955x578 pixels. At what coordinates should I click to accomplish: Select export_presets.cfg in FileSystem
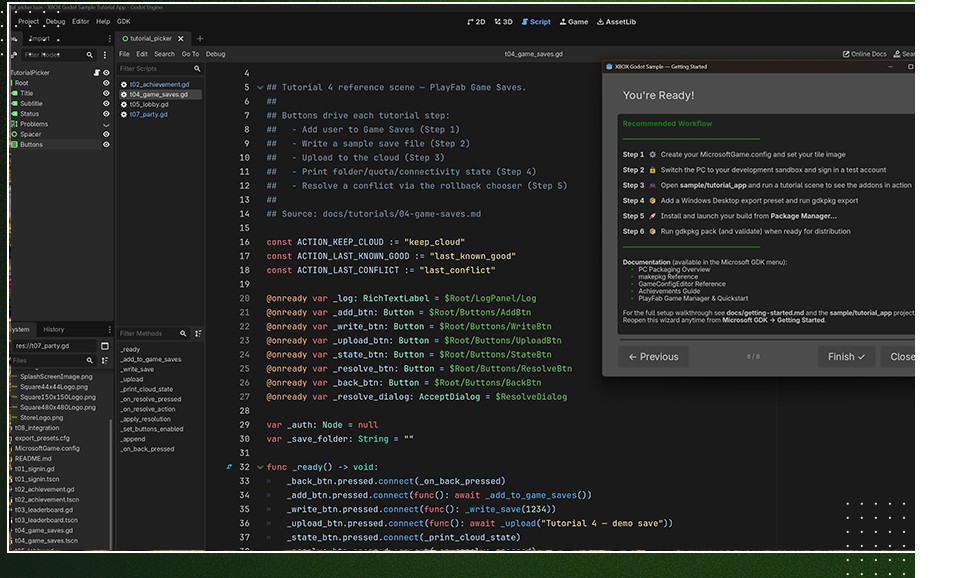[42, 438]
